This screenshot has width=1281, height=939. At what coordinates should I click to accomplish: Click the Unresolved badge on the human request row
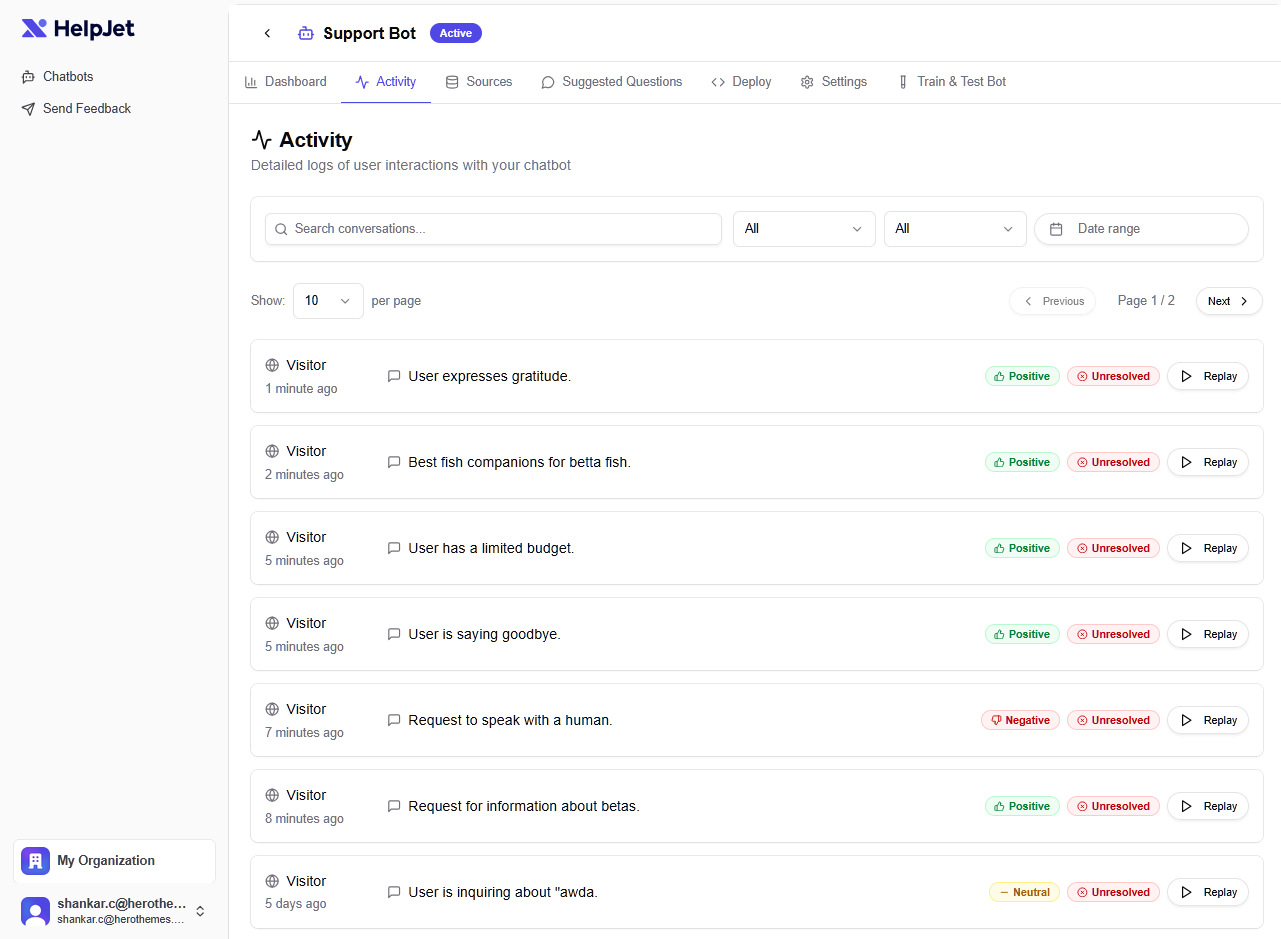1113,720
